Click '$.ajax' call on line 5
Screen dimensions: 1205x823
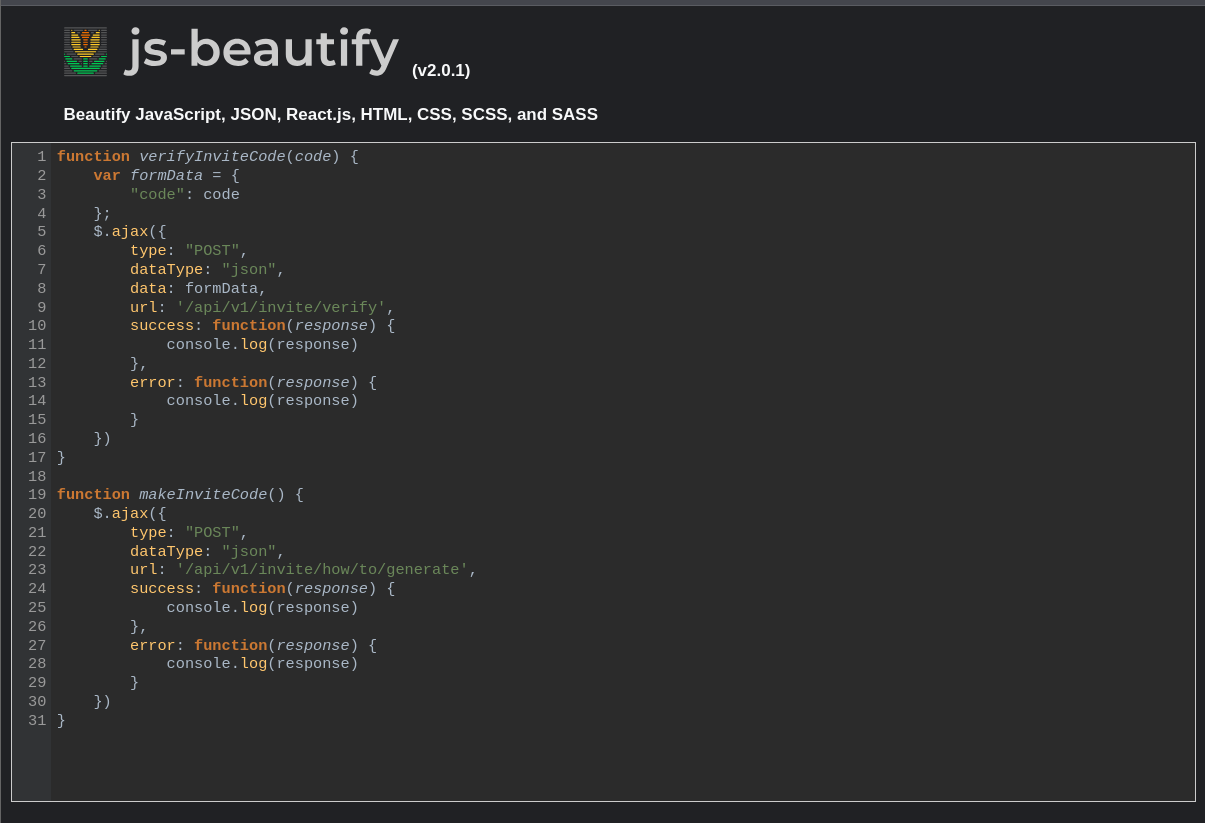click(121, 232)
